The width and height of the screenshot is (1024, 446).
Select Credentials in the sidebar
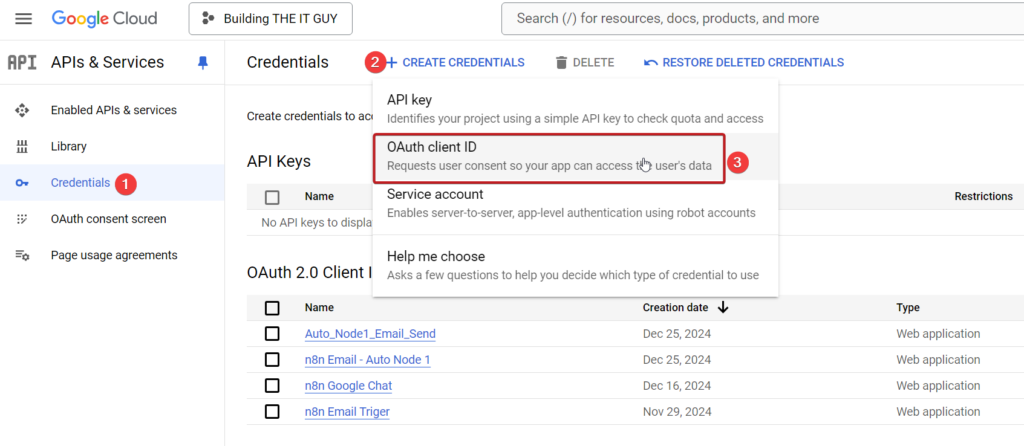pyautogui.click(x=80, y=183)
